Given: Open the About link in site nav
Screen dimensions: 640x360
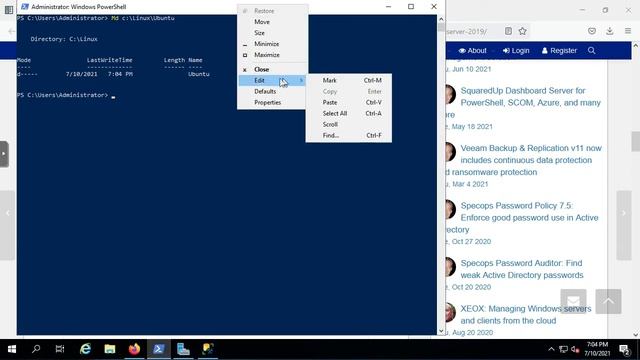Looking at the screenshot, I should (473, 51).
